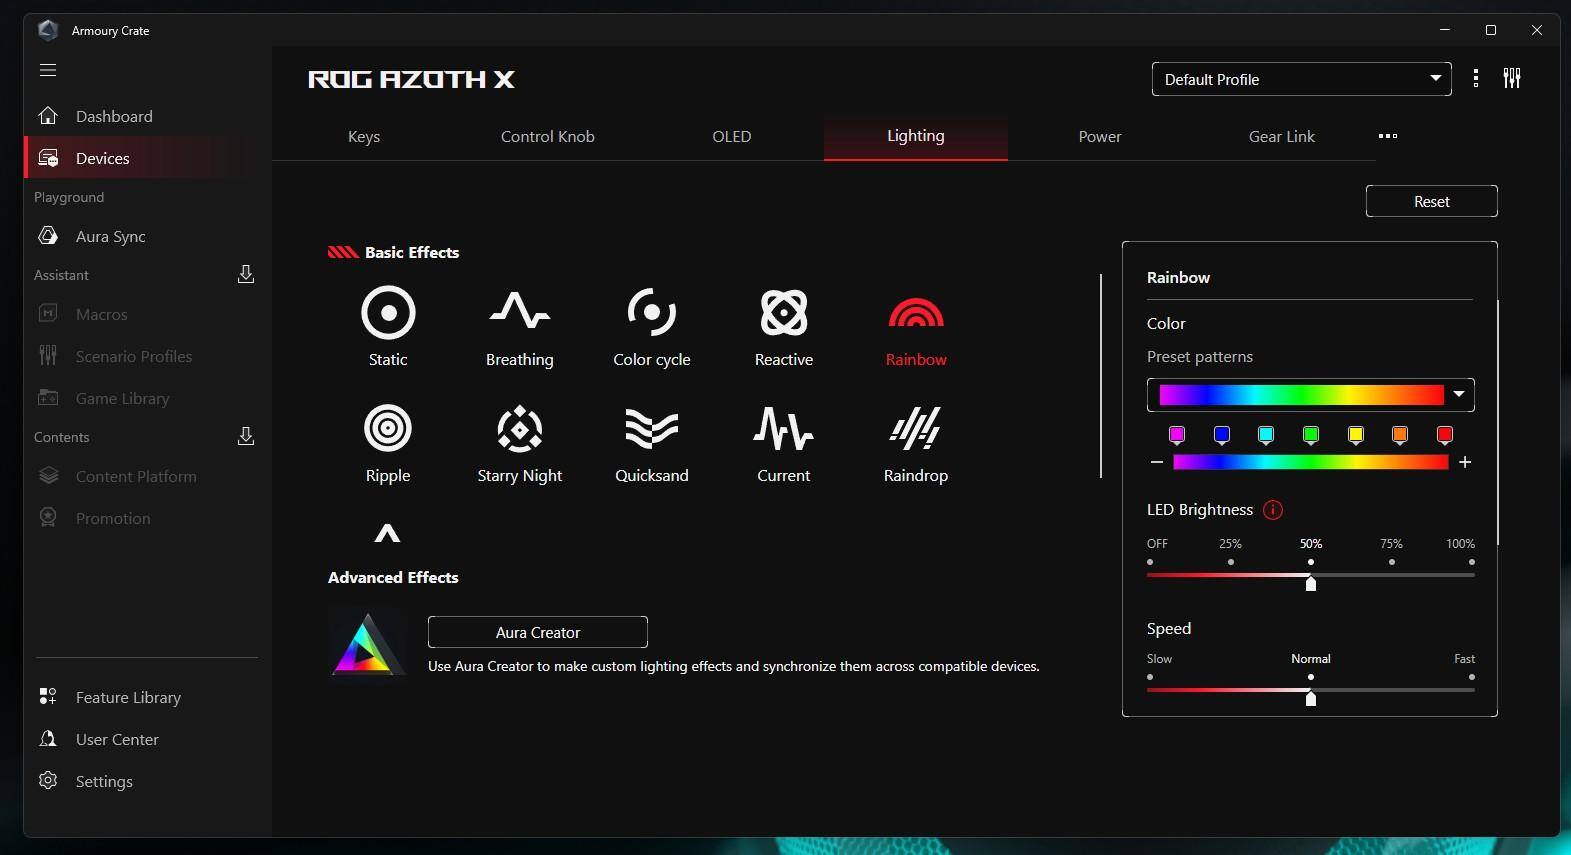Select the Color cycle effect
This screenshot has width=1571, height=855.
coord(651,313)
